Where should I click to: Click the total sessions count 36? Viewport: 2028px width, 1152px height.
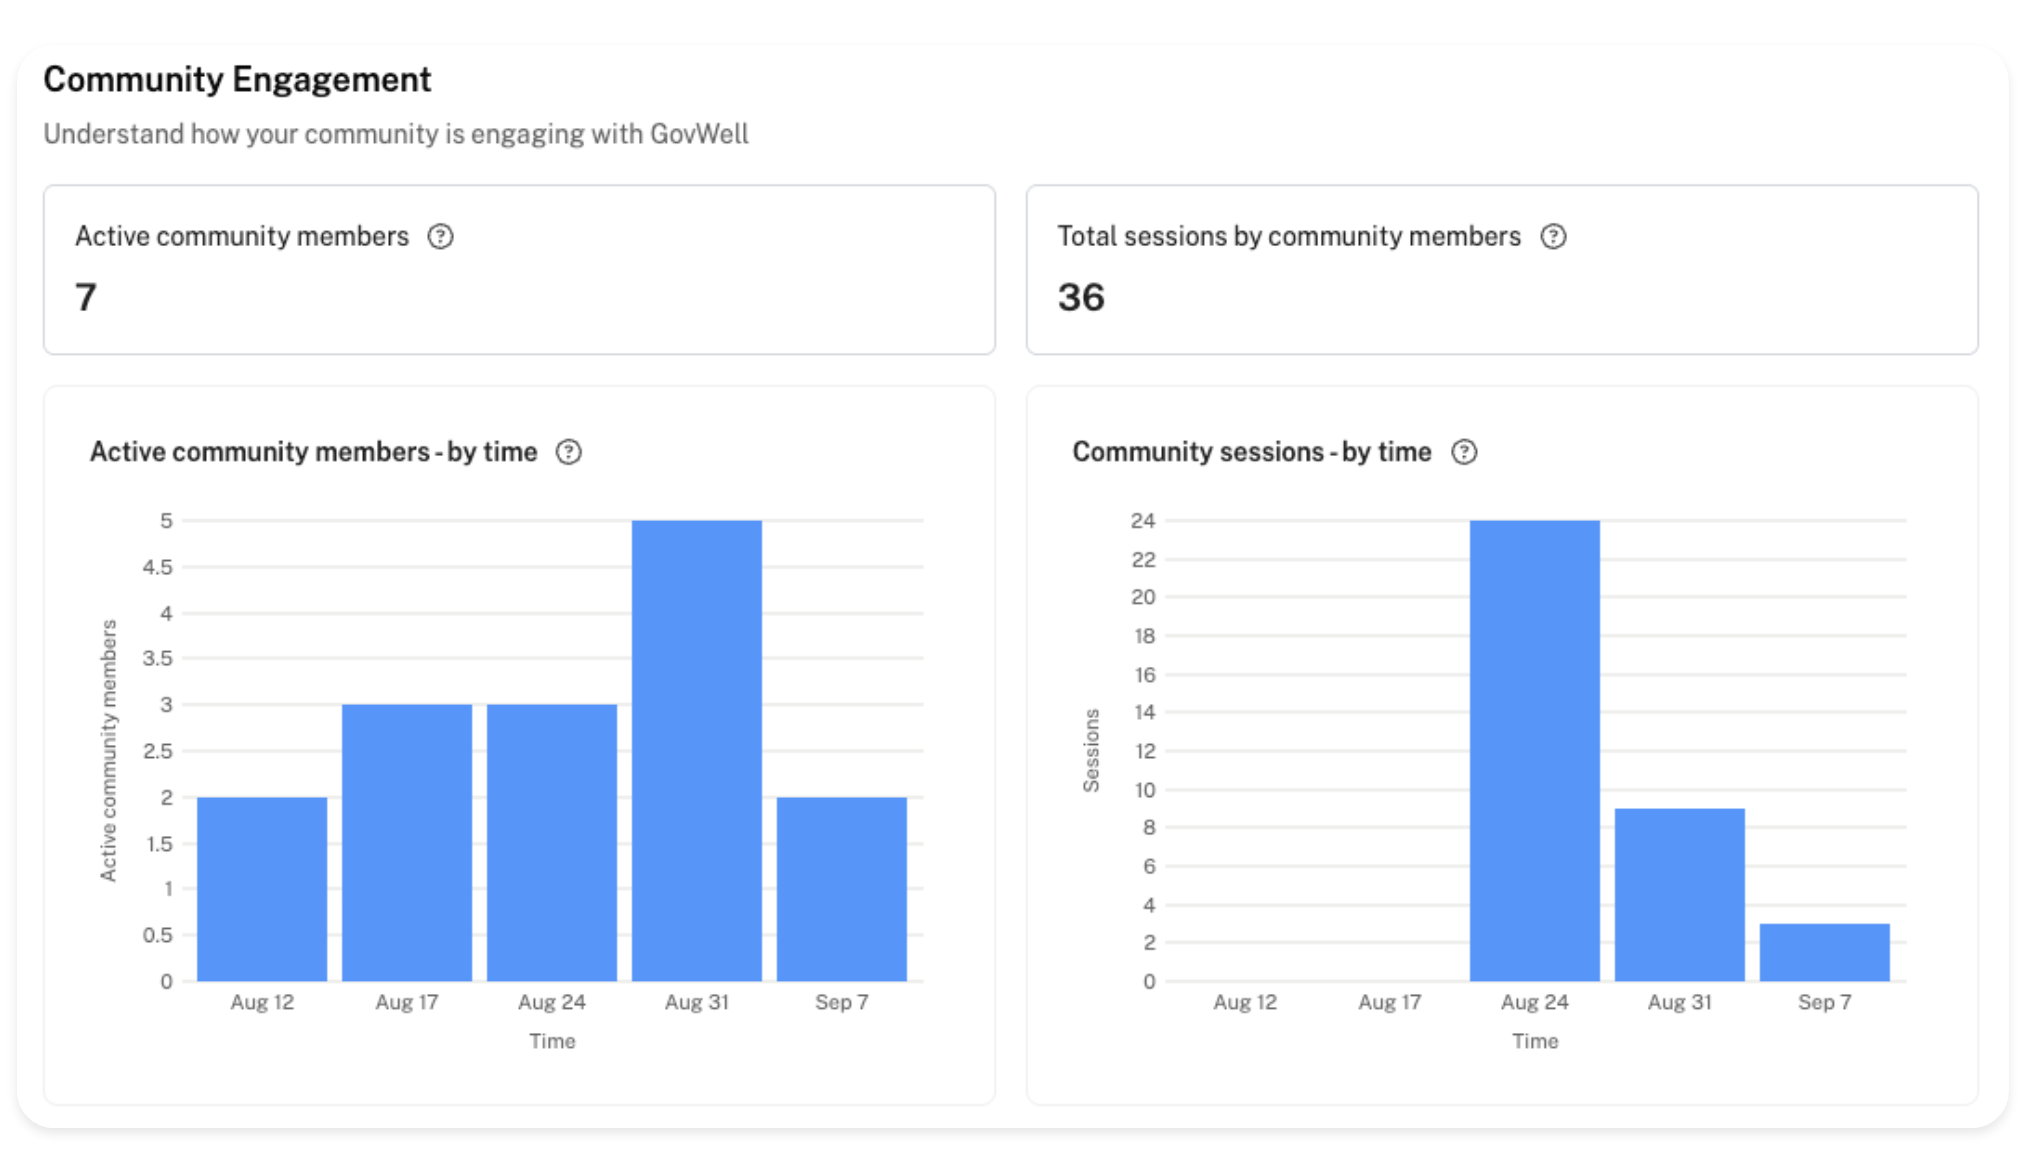pyautogui.click(x=1081, y=297)
